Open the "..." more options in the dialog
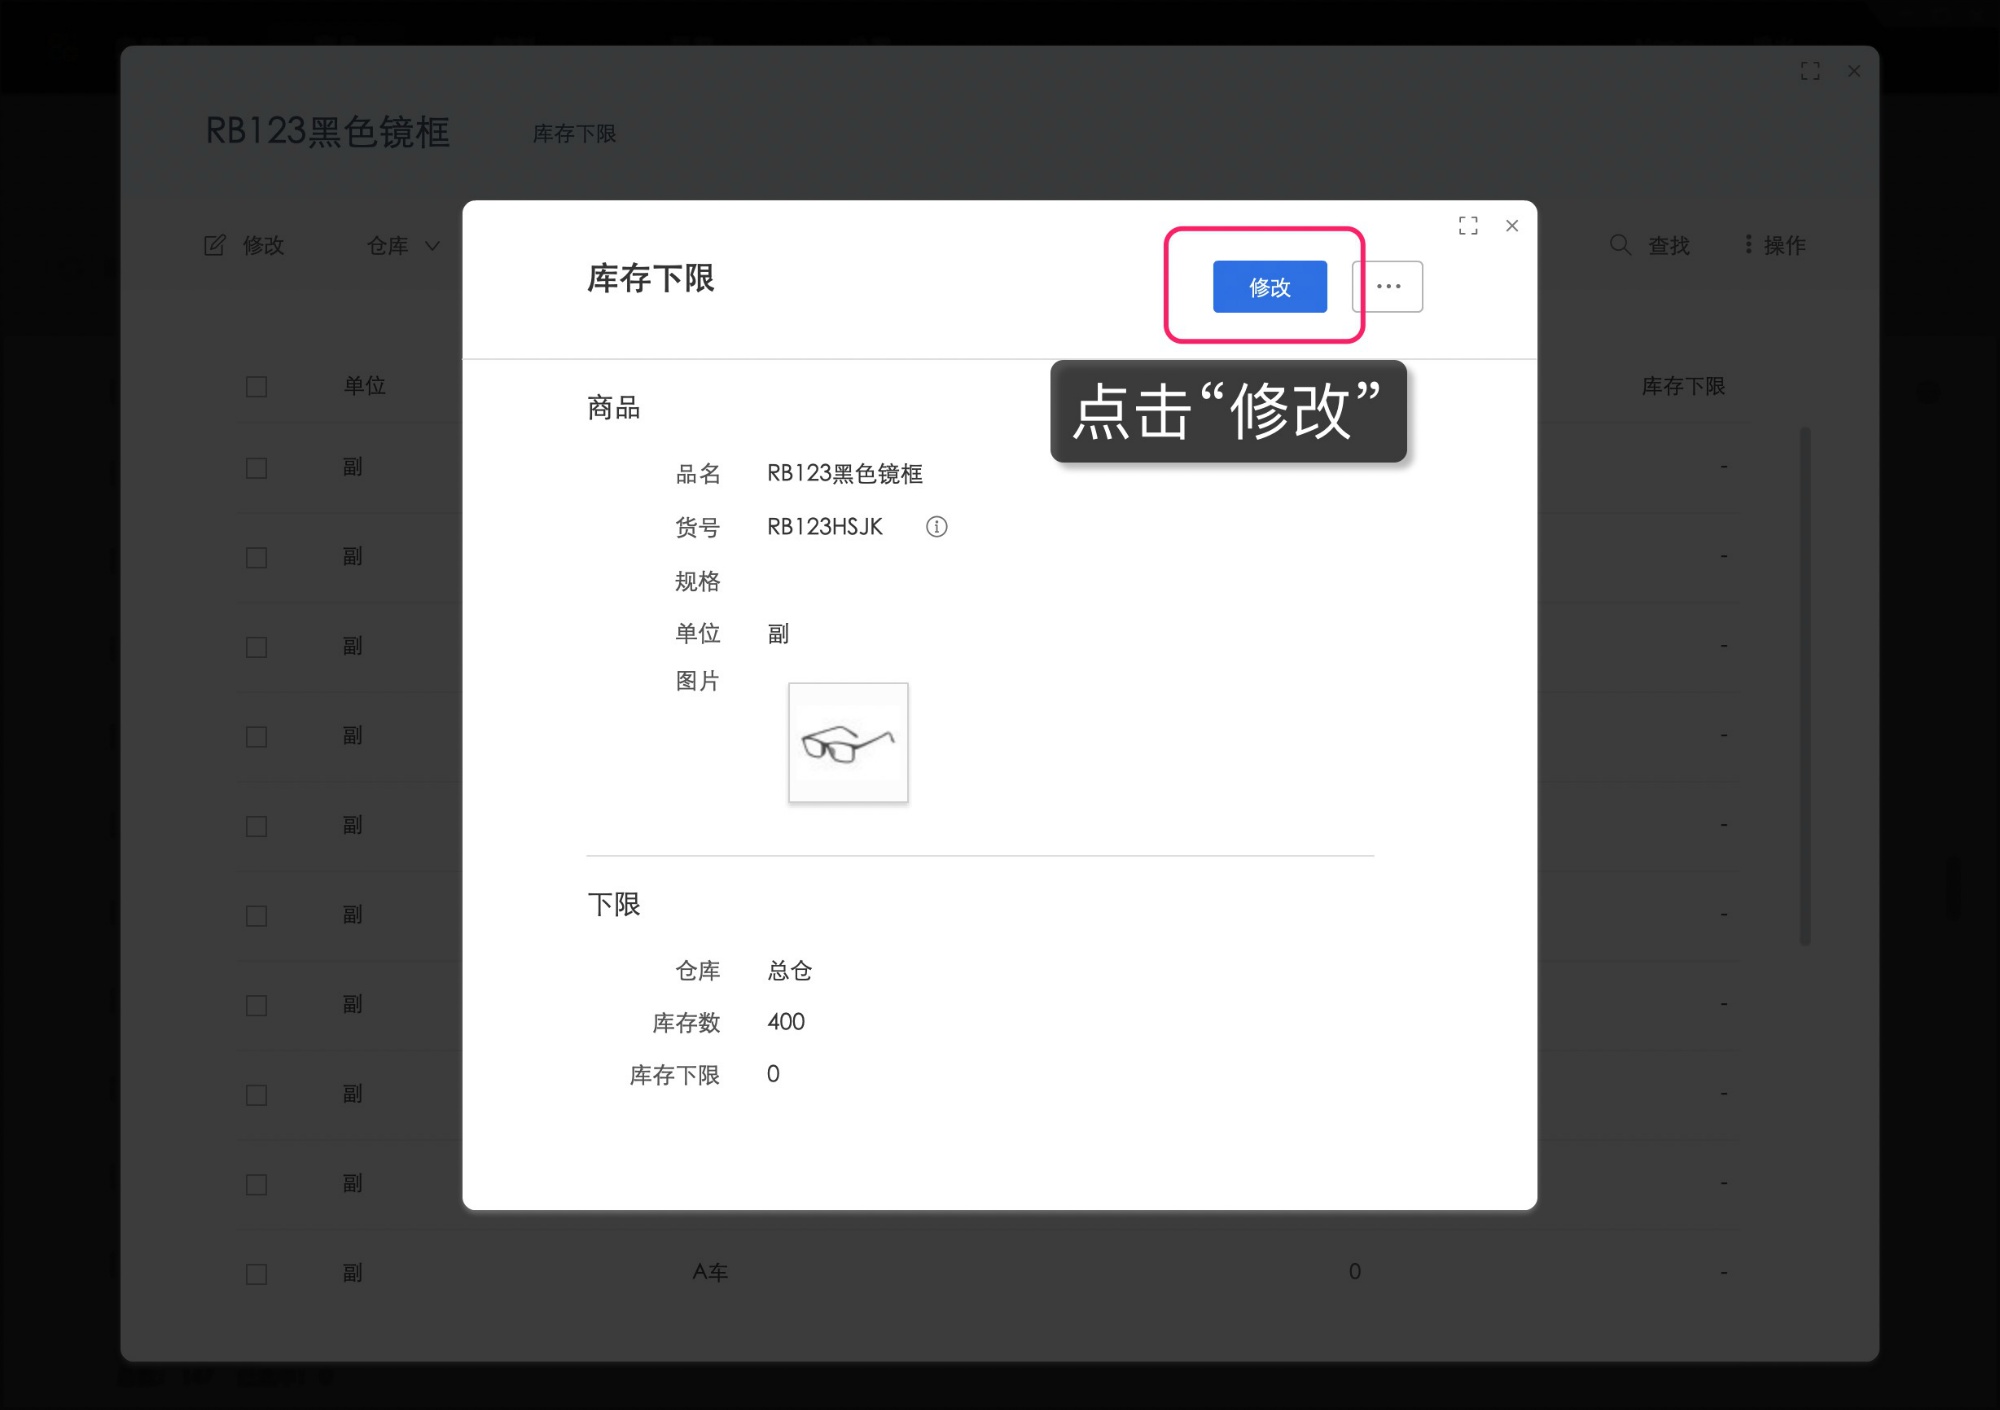 pos(1387,287)
